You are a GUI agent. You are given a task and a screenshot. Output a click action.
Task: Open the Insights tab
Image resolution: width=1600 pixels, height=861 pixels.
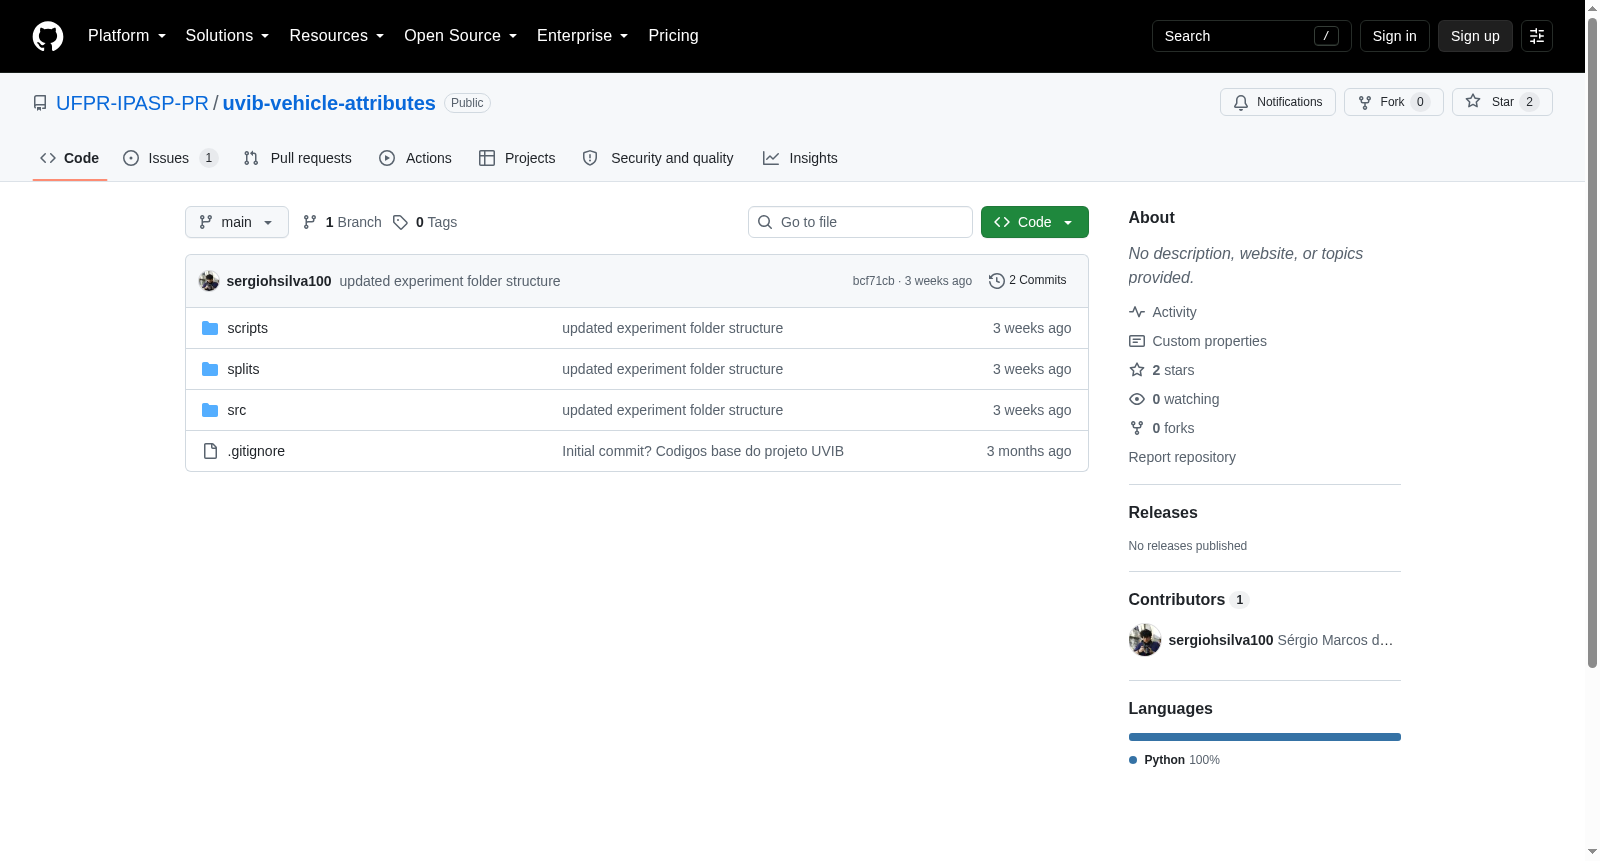coord(800,158)
